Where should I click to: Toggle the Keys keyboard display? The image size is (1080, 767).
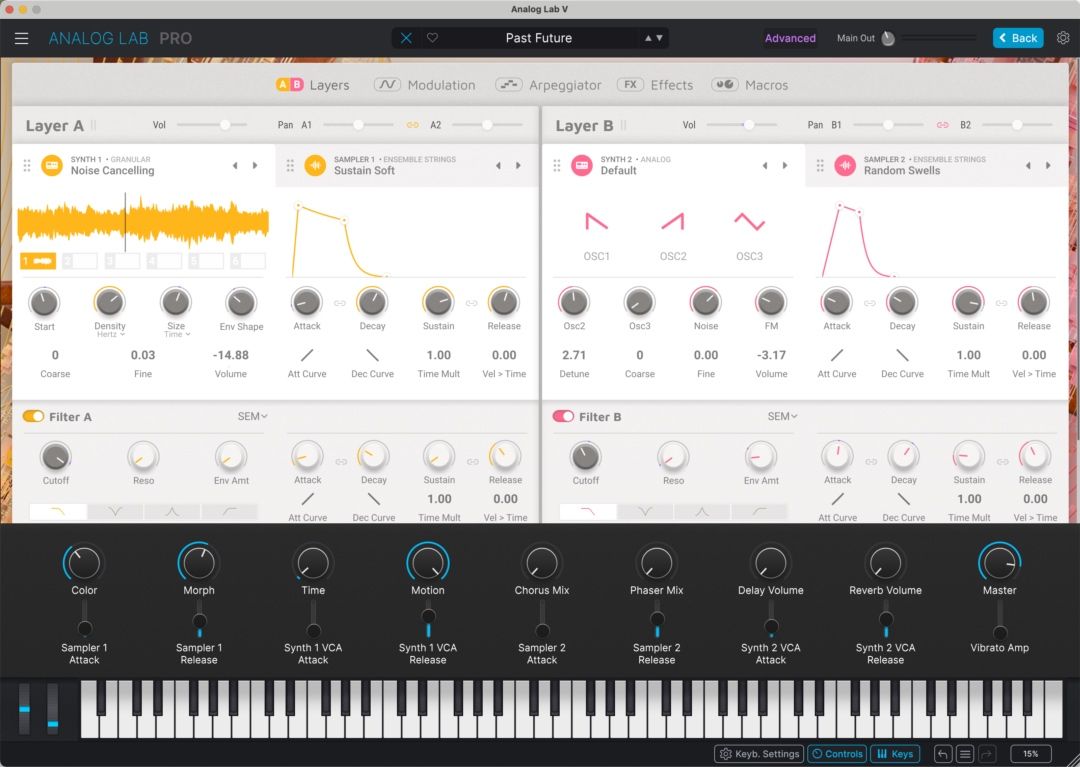click(895, 754)
